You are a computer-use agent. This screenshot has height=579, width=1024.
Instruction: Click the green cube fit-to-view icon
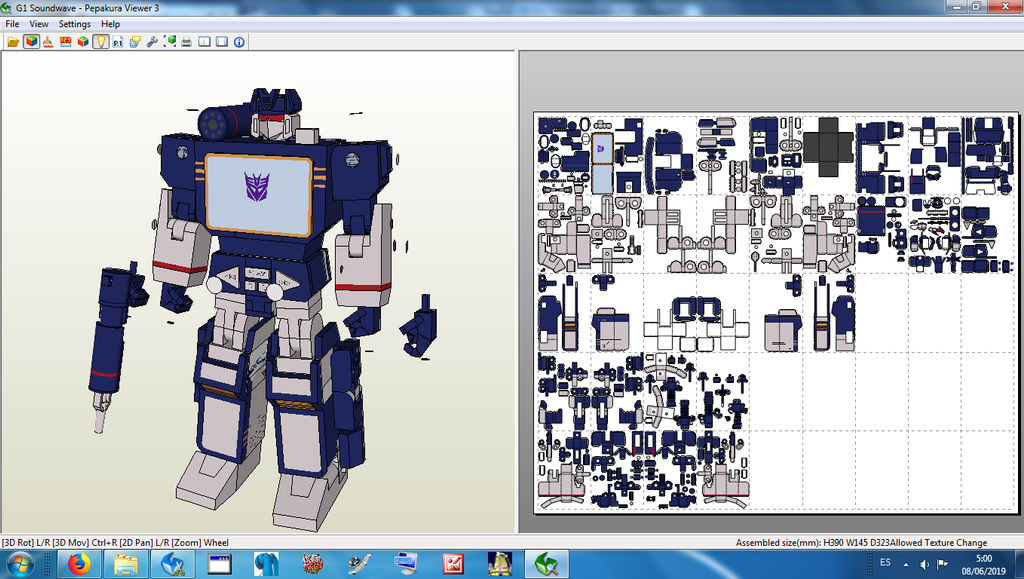(170, 42)
